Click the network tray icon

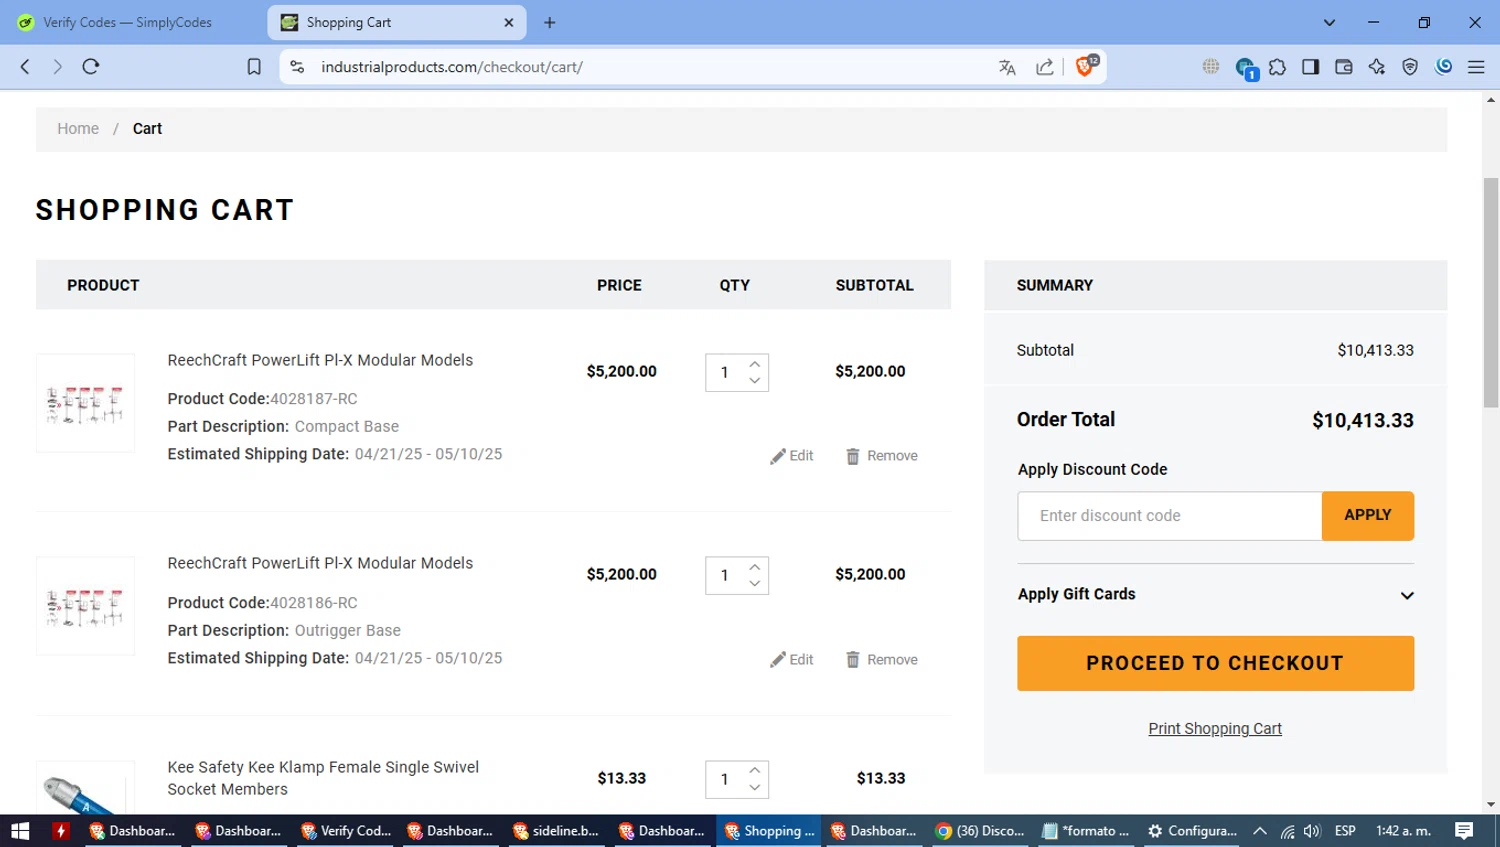pos(1287,831)
